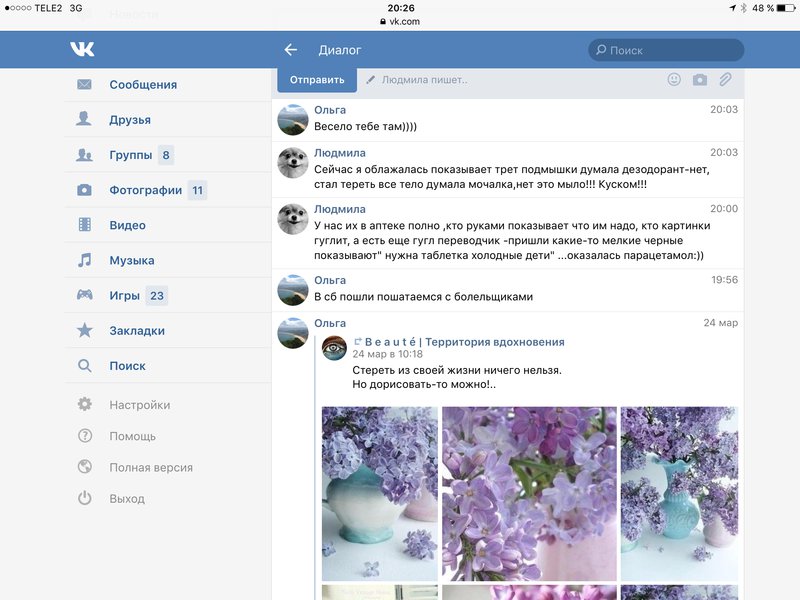Open Людмила's profile from the 20:03 message
Image resolution: width=800 pixels, height=600 pixels.
[x=340, y=153]
